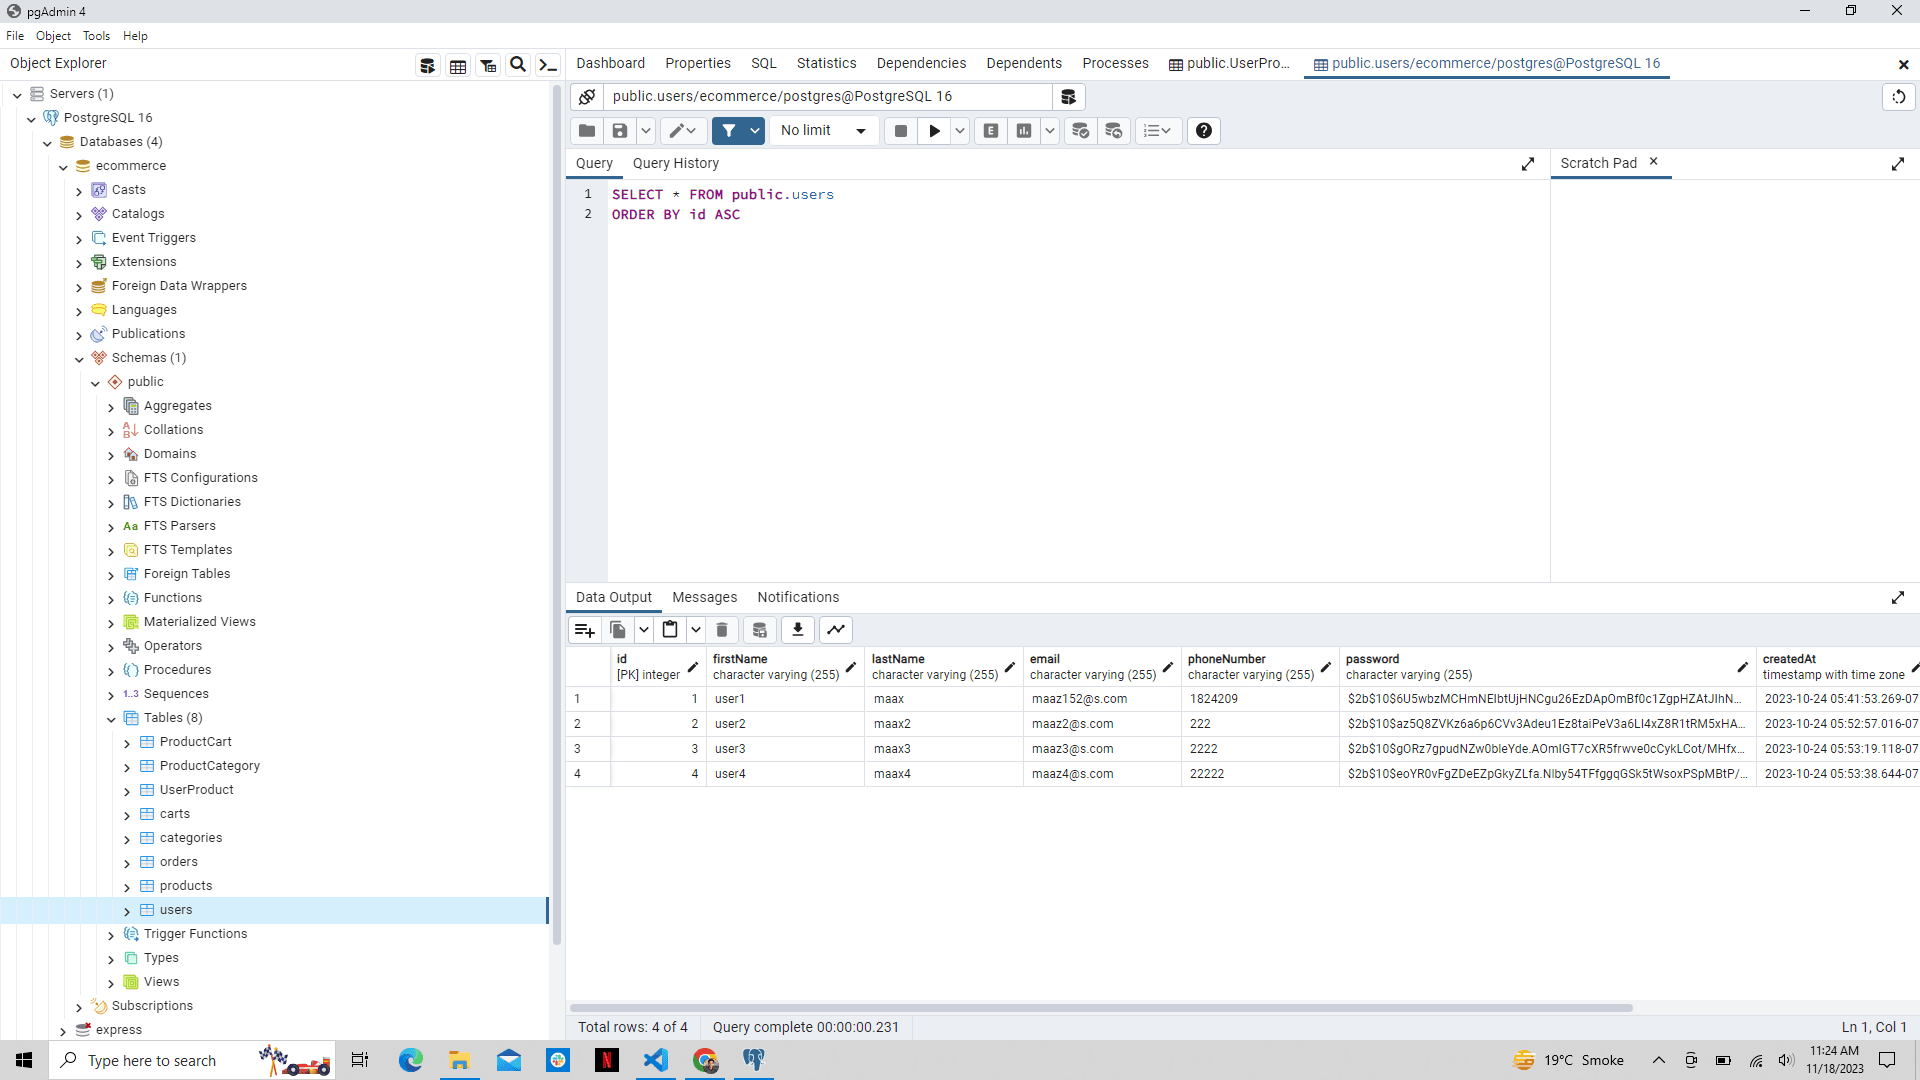Viewport: 1920px width, 1080px height.
Task: Click the Open File folder icon
Action: pyautogui.click(x=587, y=131)
